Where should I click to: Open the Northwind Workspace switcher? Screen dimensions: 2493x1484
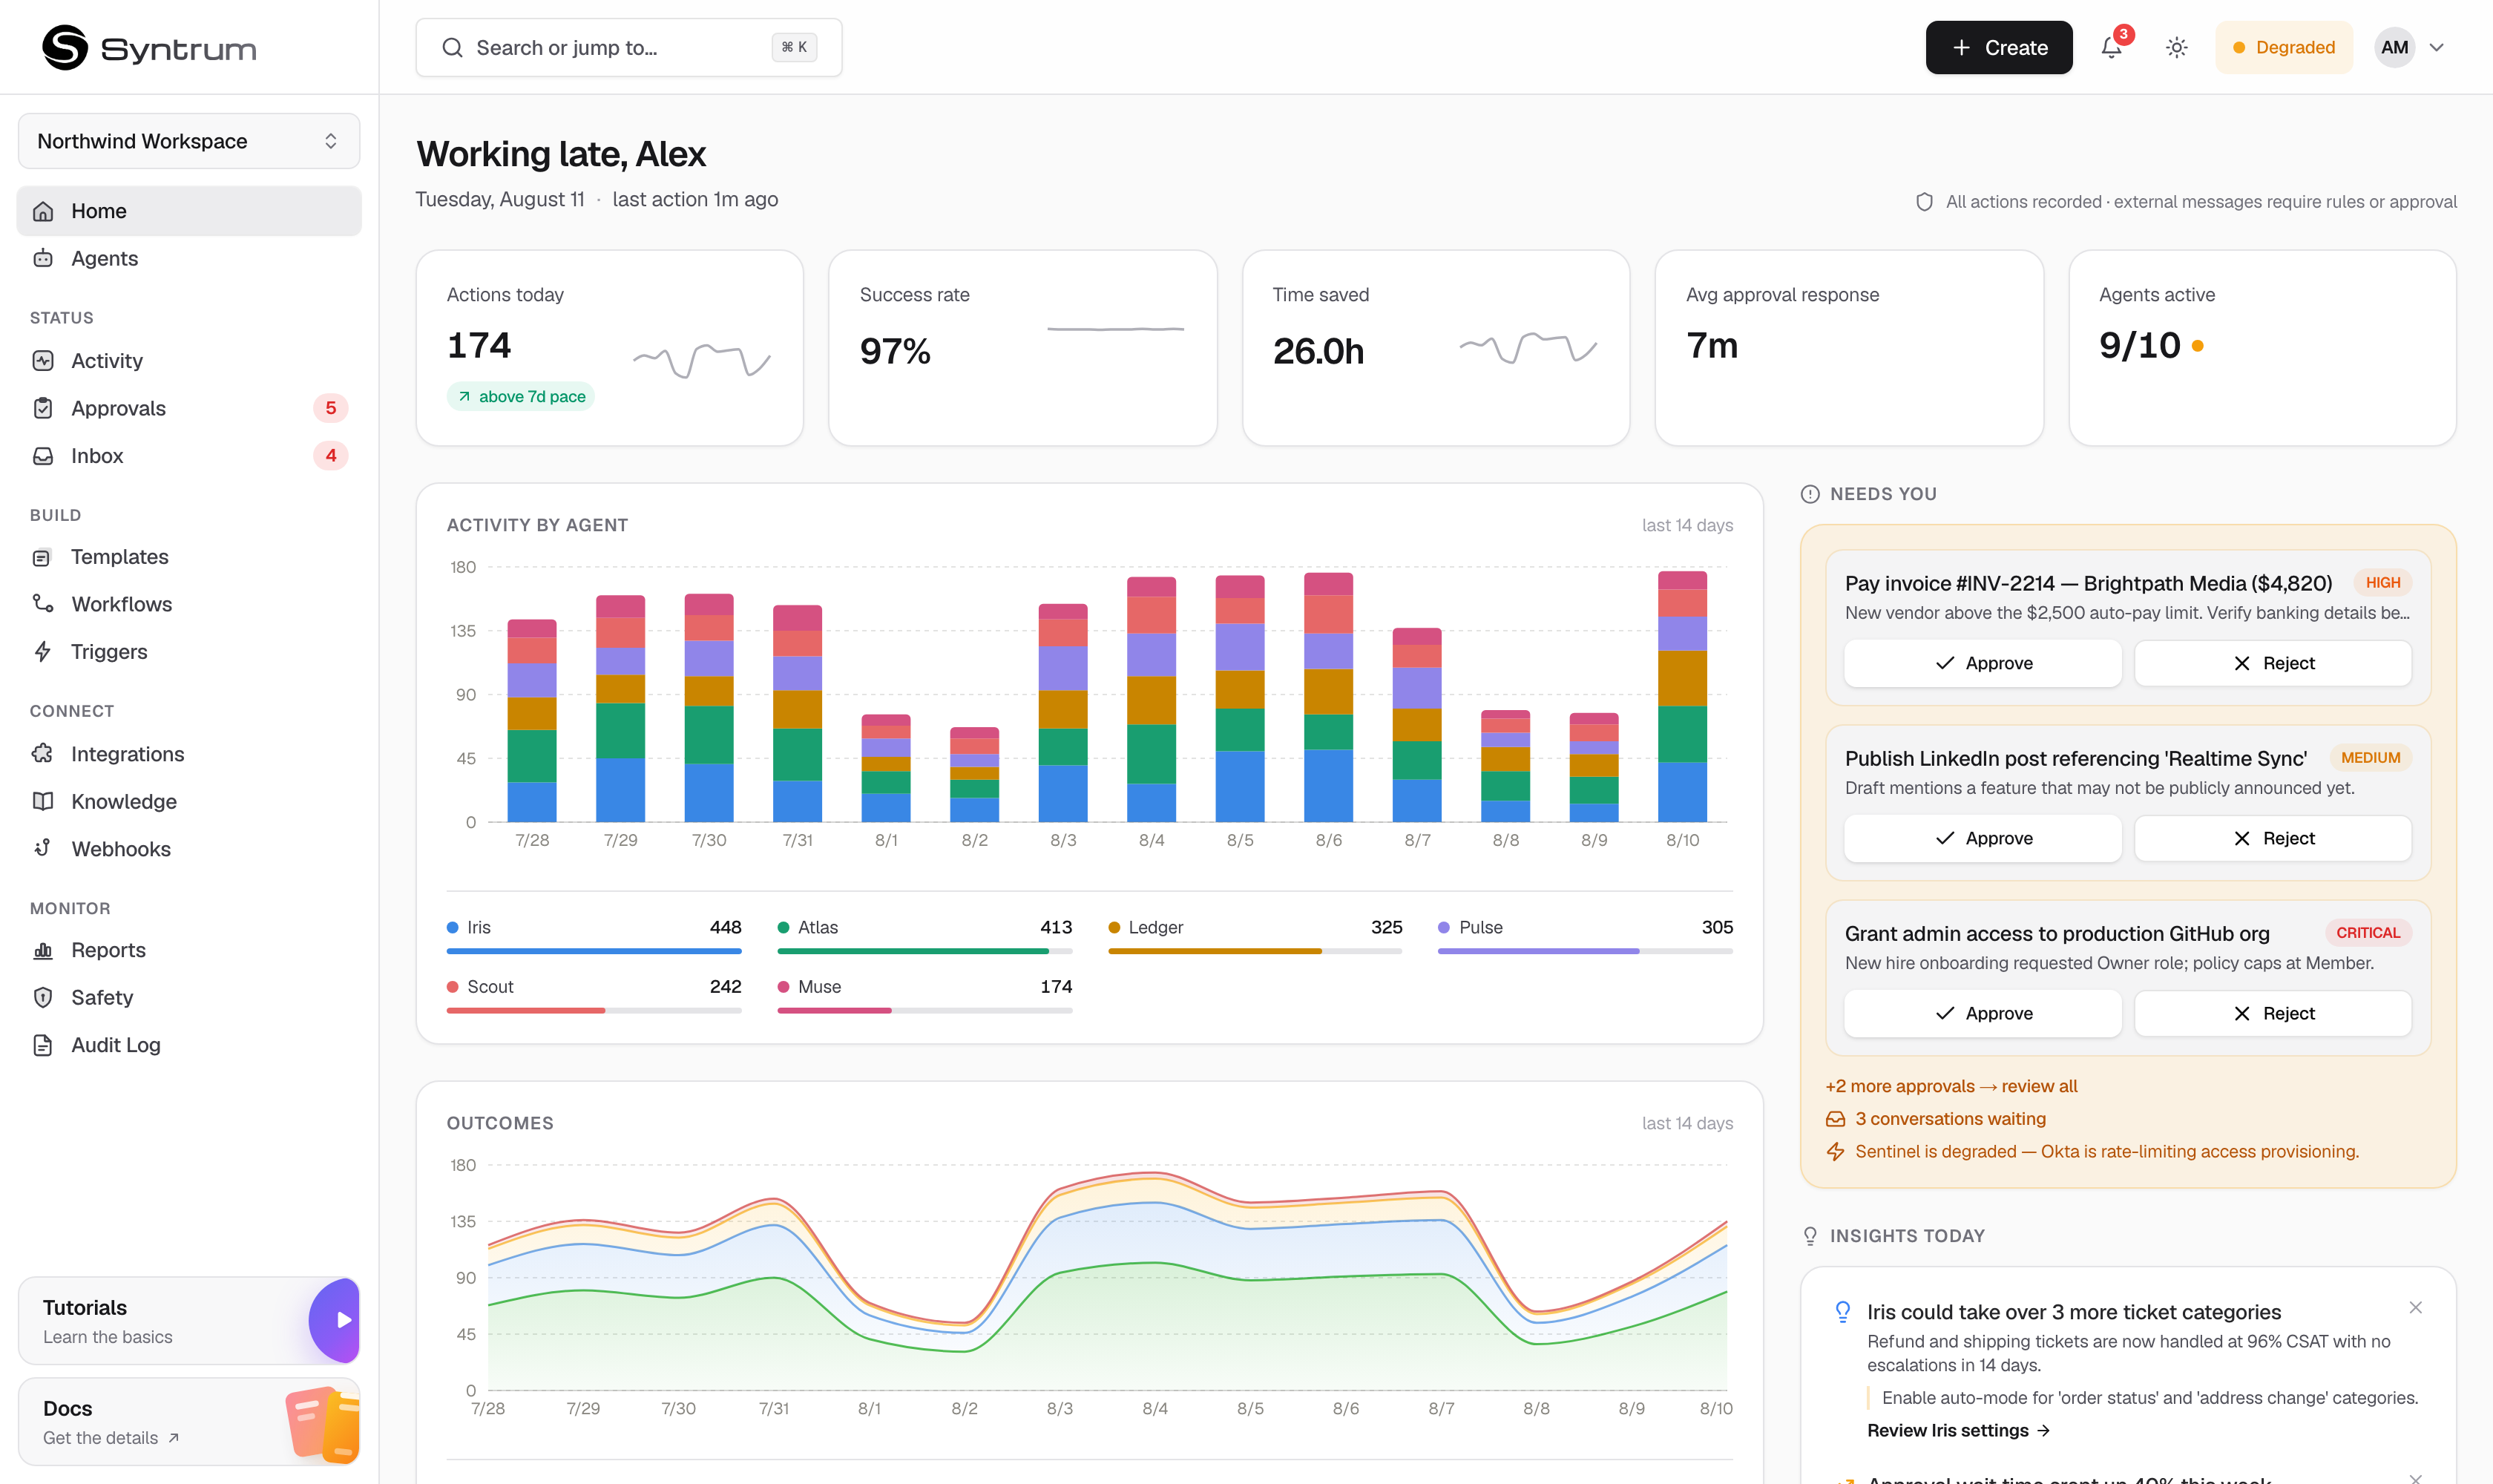coord(189,141)
